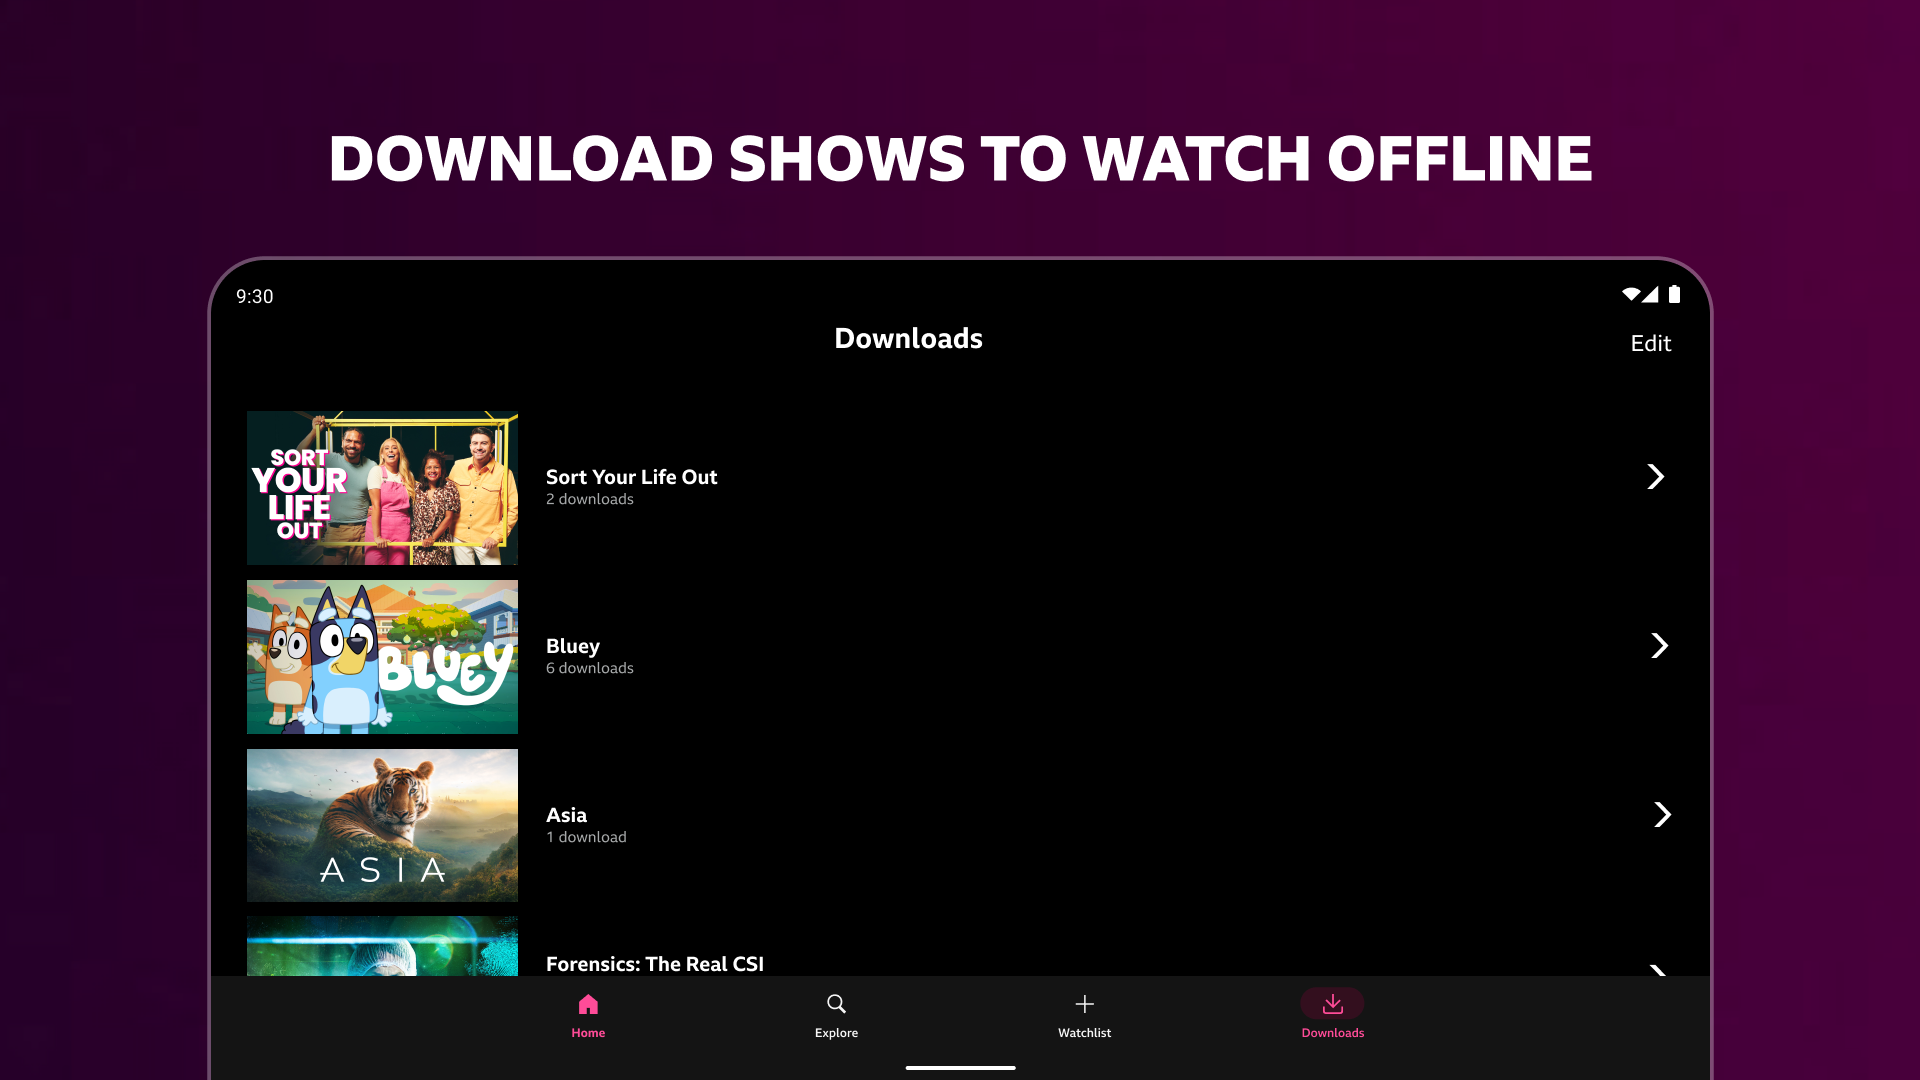Select the Downloads icon in the navigation bar

click(x=1332, y=1004)
